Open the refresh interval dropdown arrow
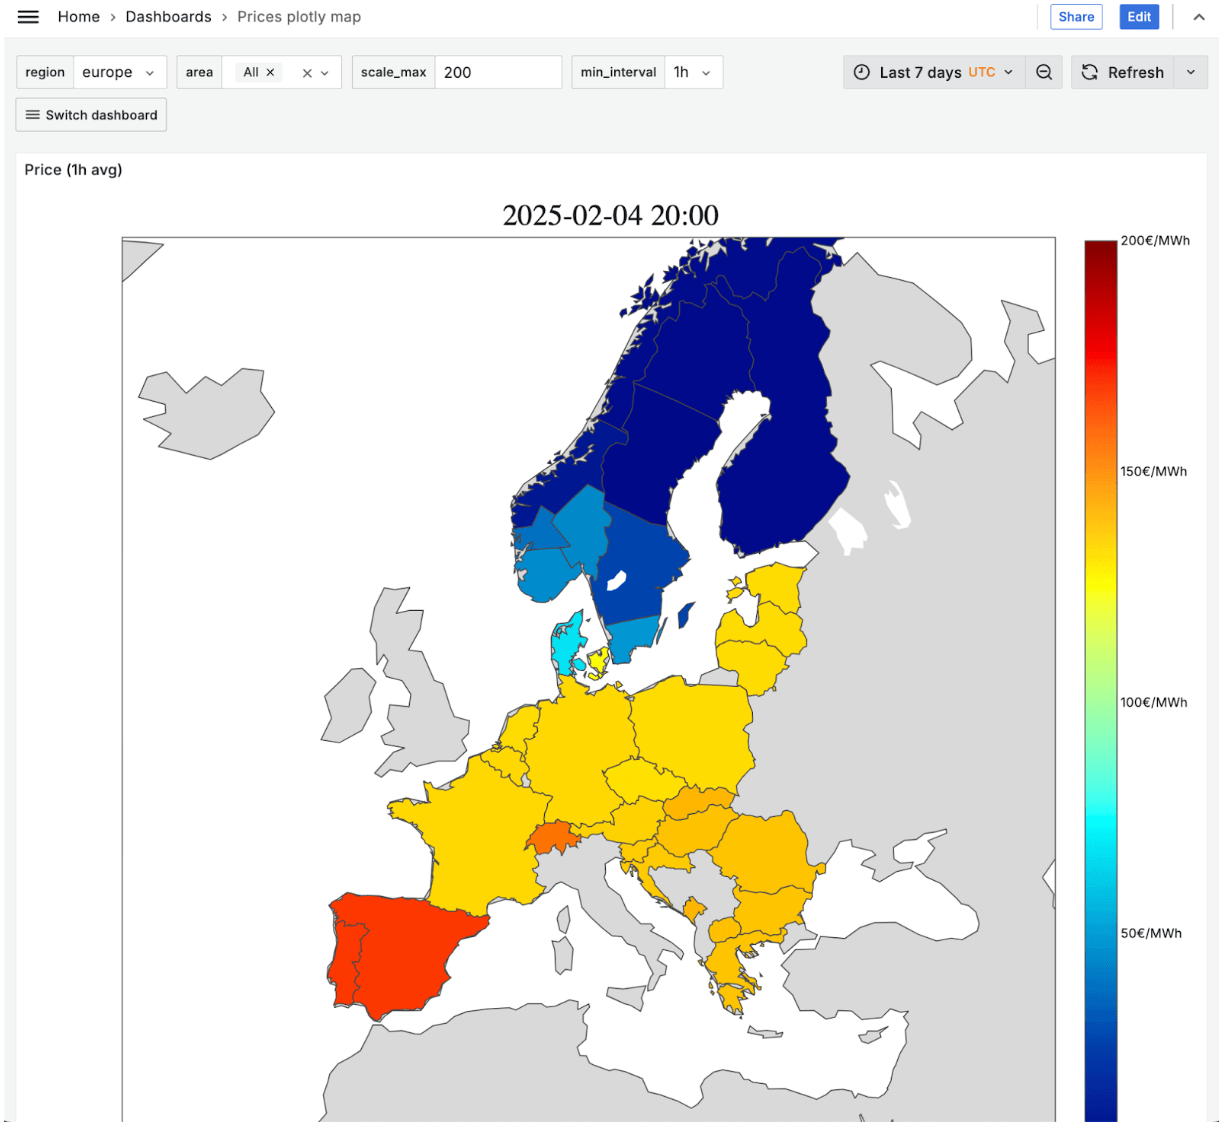1219x1124 pixels. [1191, 72]
